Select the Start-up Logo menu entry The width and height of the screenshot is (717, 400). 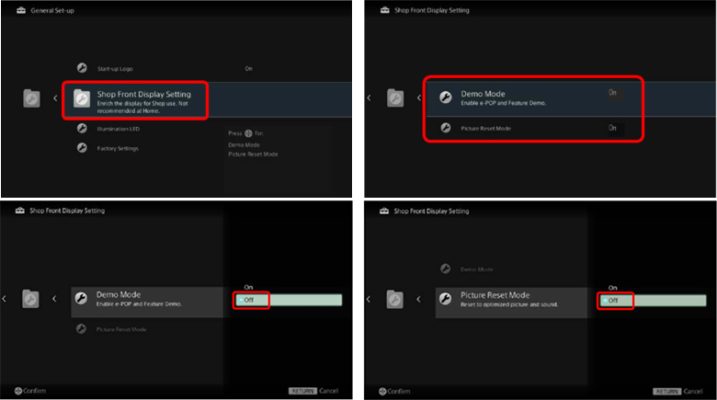coord(115,69)
